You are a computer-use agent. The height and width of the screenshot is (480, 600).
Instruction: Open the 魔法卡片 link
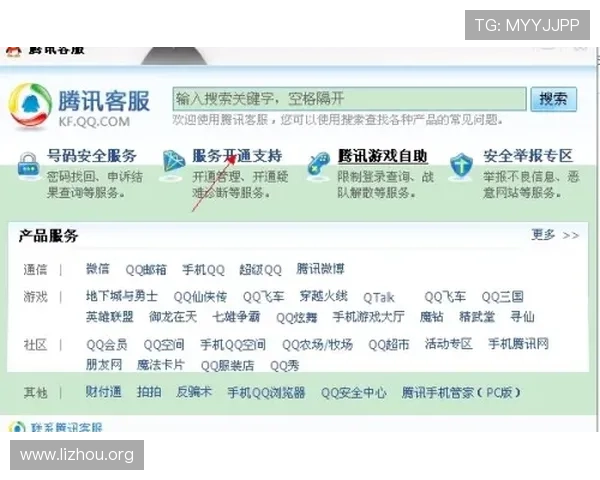point(161,365)
